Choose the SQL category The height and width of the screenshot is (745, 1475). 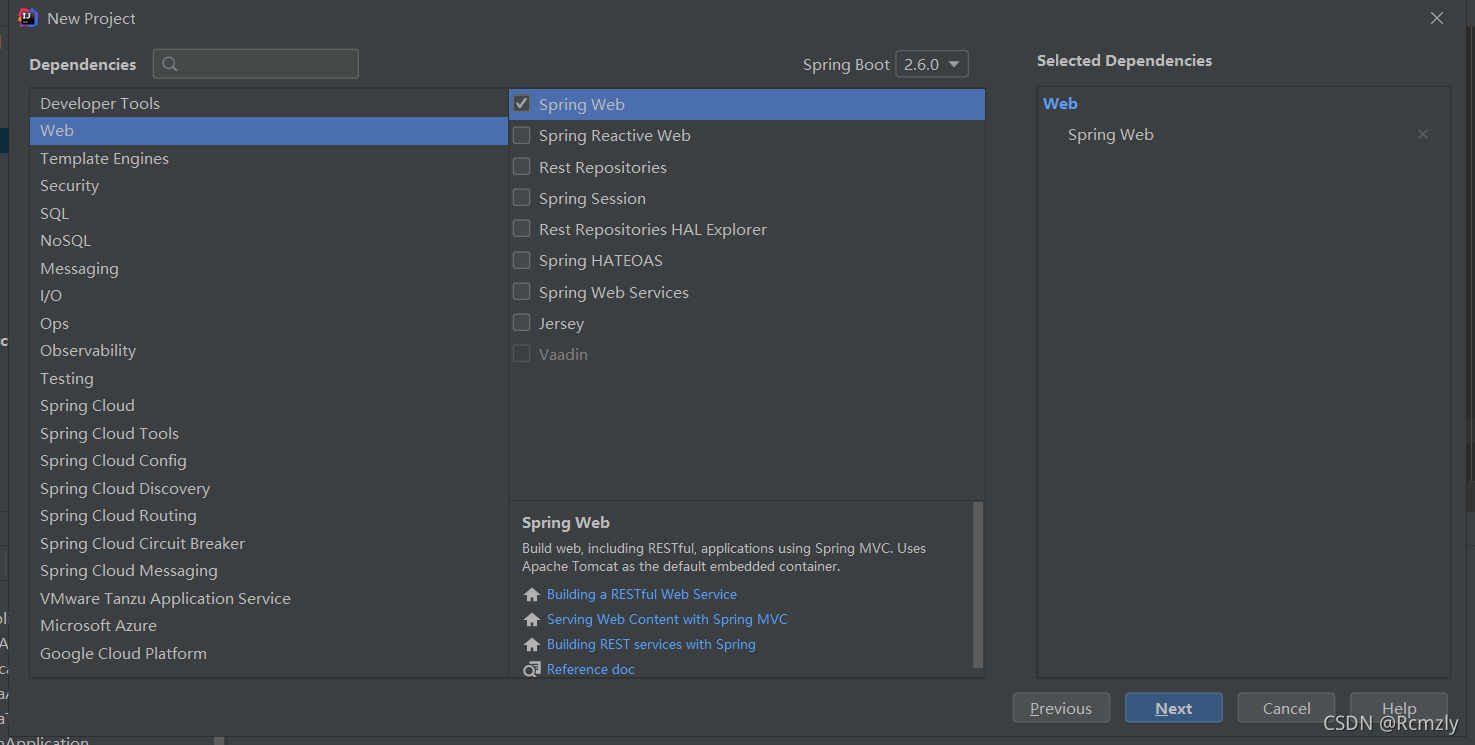(x=269, y=213)
